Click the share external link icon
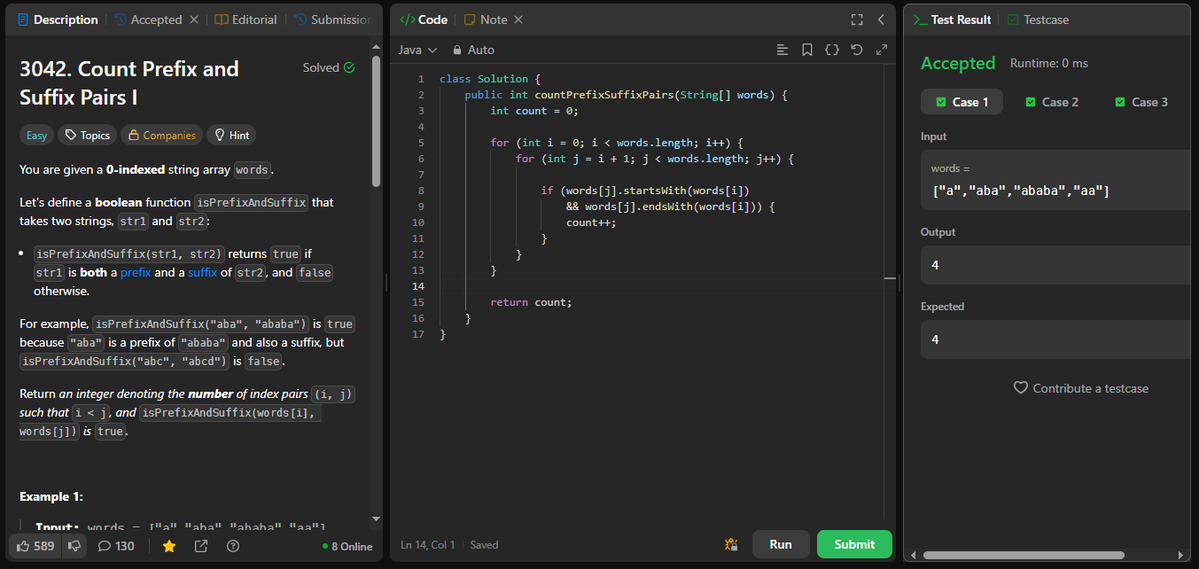The height and width of the screenshot is (569, 1199). (201, 546)
